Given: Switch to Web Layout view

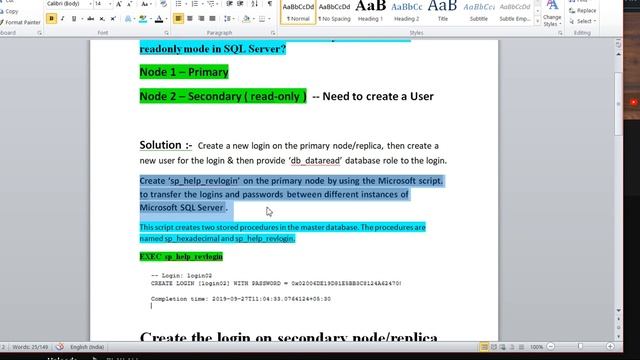Looking at the screenshot, I should point(502,347).
